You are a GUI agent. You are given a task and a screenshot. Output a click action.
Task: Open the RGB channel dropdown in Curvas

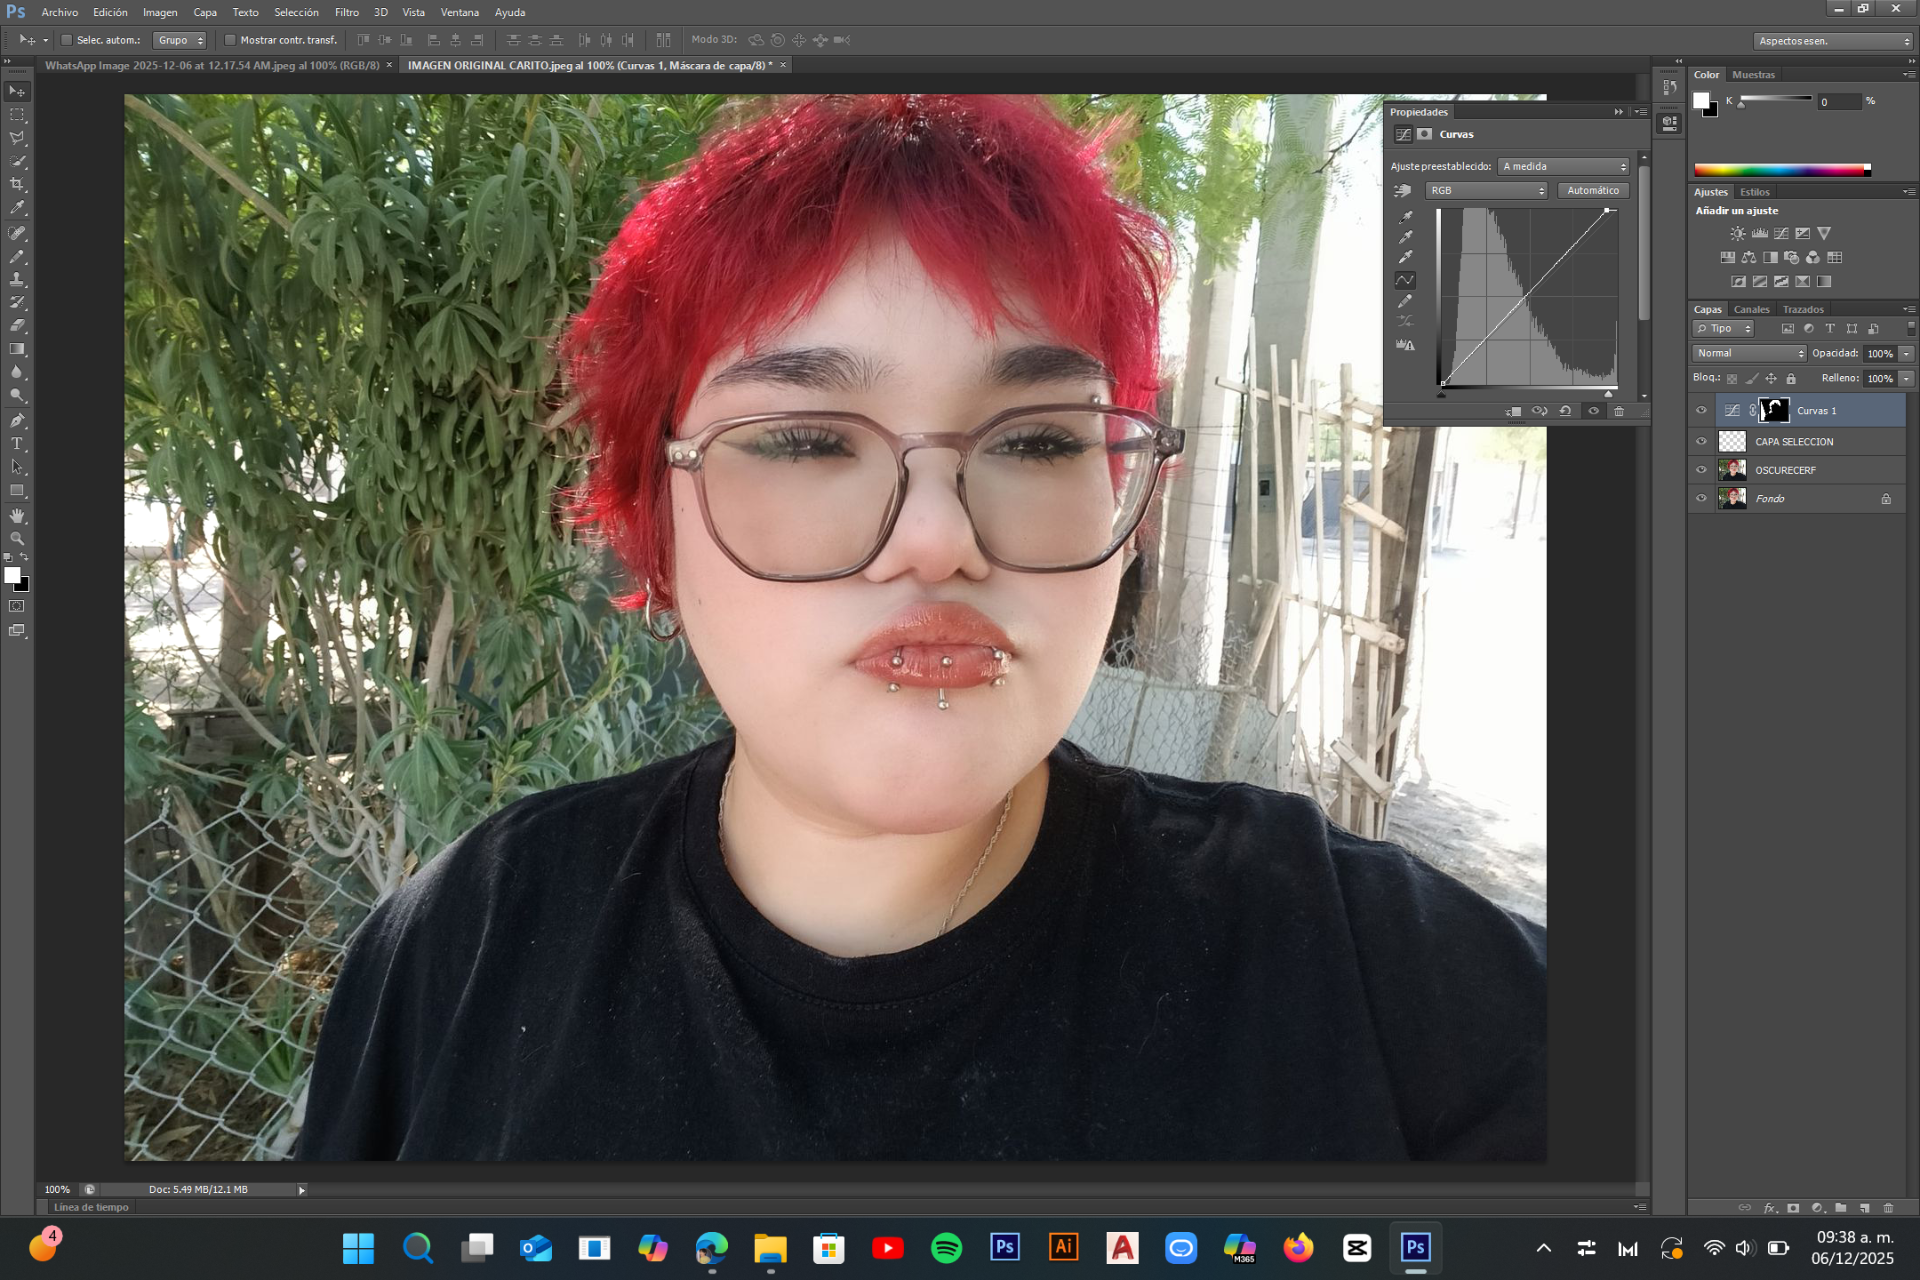(1486, 190)
